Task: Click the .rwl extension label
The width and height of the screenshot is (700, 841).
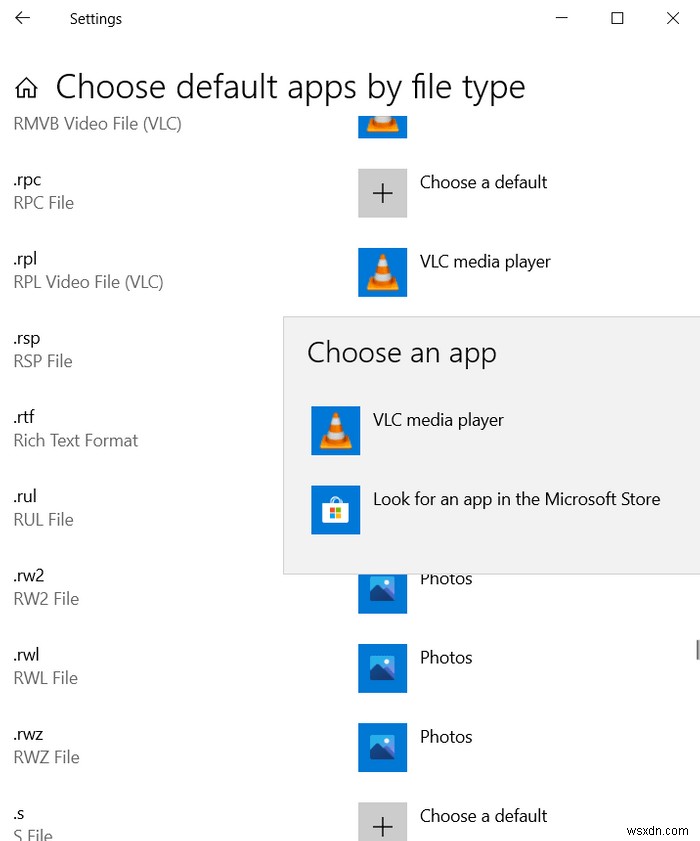Action: coord(26,654)
